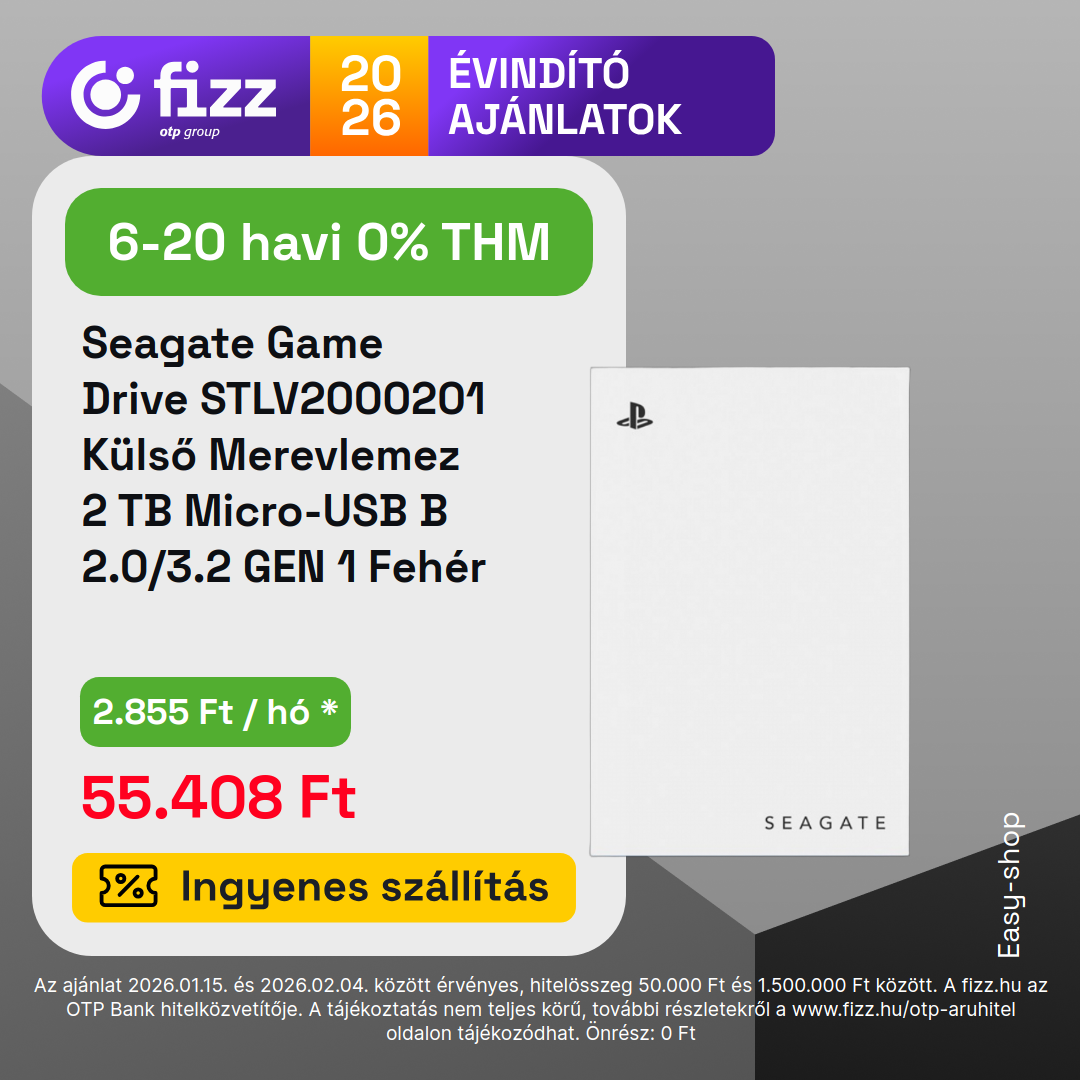
Task: Click the vertical Easy-shop text
Action: coord(1009,885)
